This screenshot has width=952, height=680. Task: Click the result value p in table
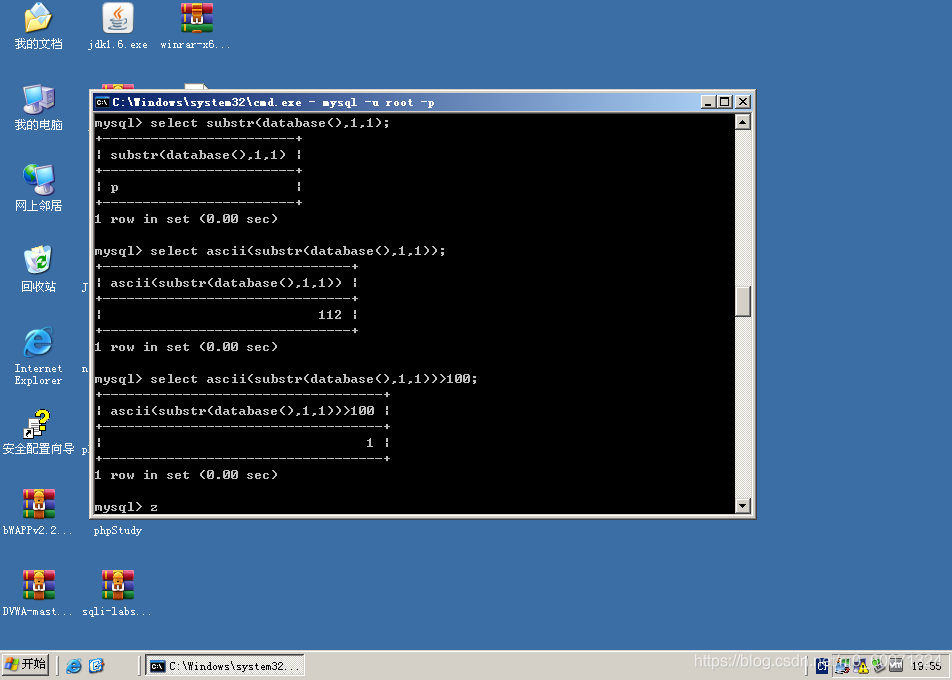[x=114, y=188]
